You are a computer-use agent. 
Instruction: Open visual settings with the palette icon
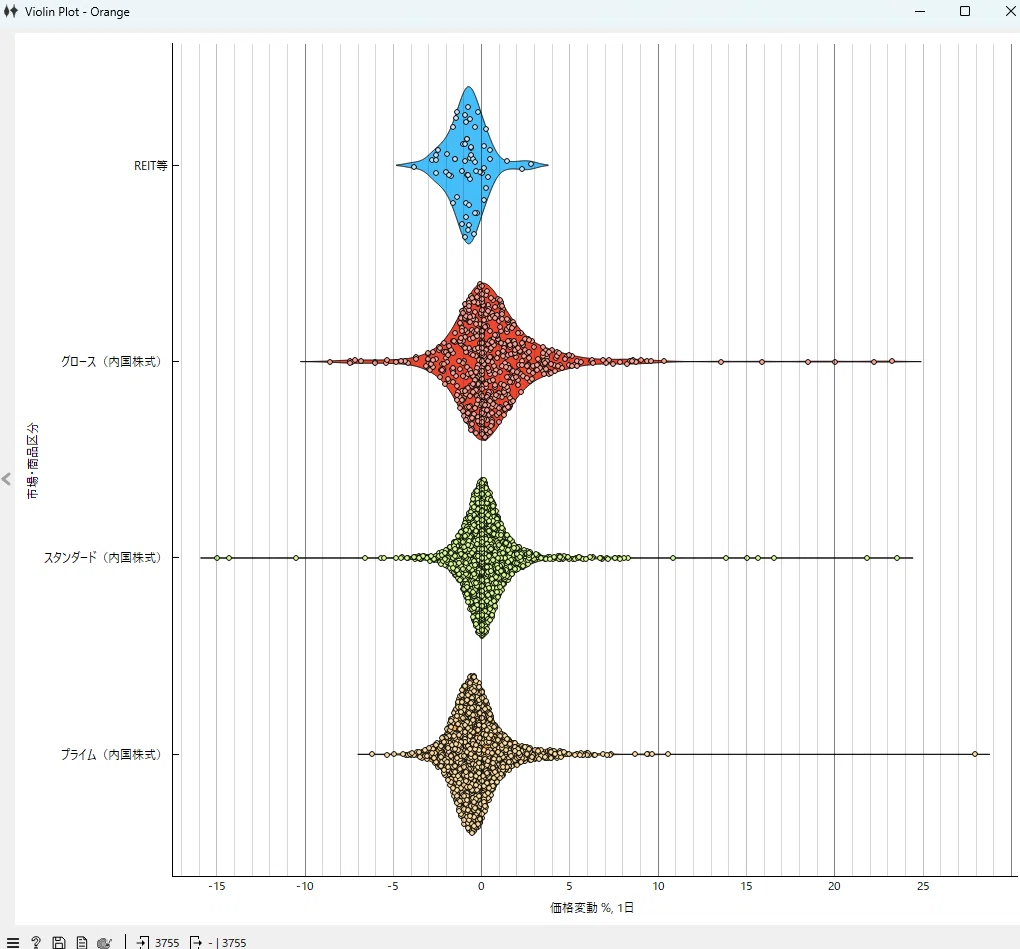coord(104,942)
